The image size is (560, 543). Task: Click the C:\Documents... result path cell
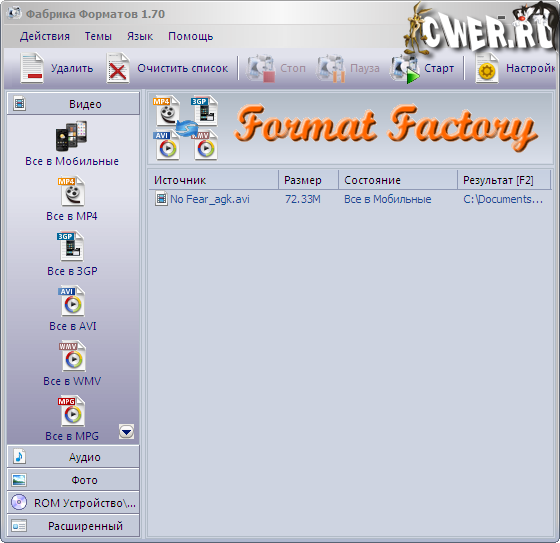(503, 199)
